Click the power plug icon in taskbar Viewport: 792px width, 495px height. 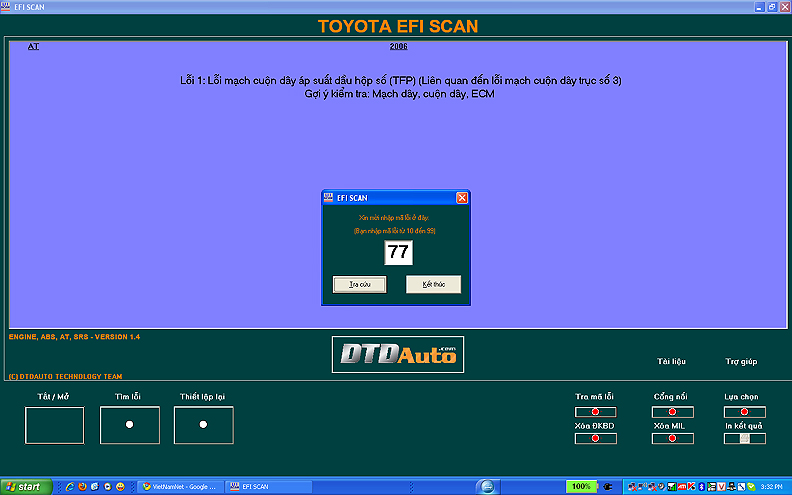click(x=608, y=486)
